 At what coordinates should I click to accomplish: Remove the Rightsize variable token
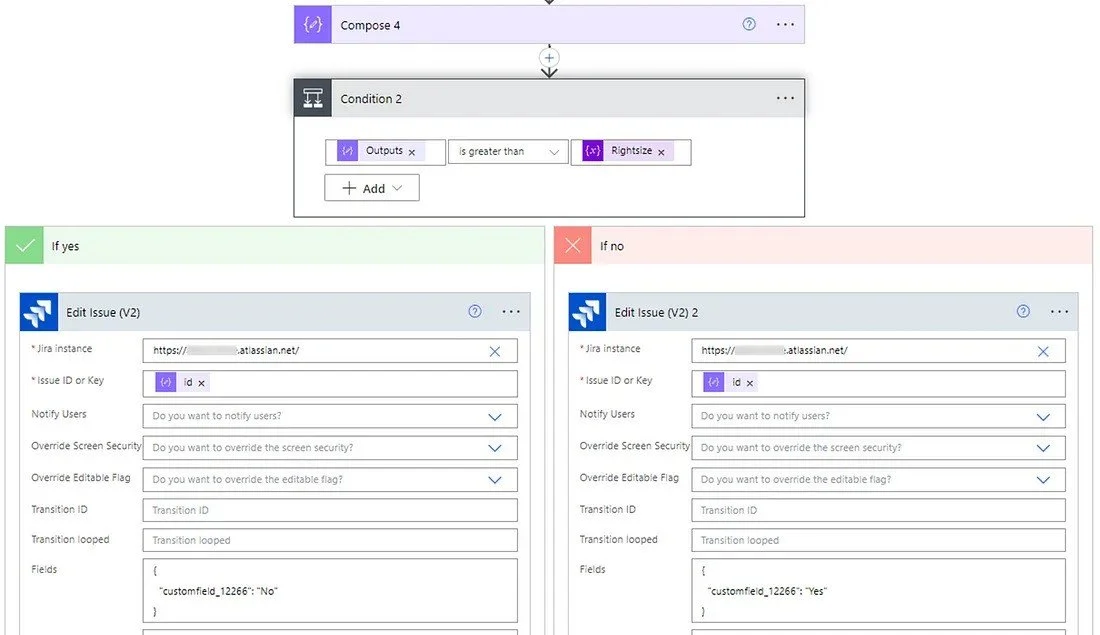661,152
